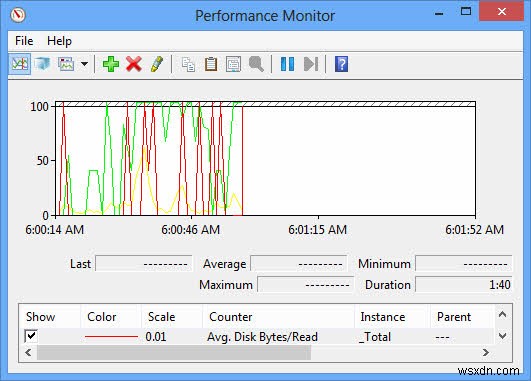Viewport: 531px width, 381px height.
Task: Click the _Total instance cell
Action: click(x=375, y=337)
